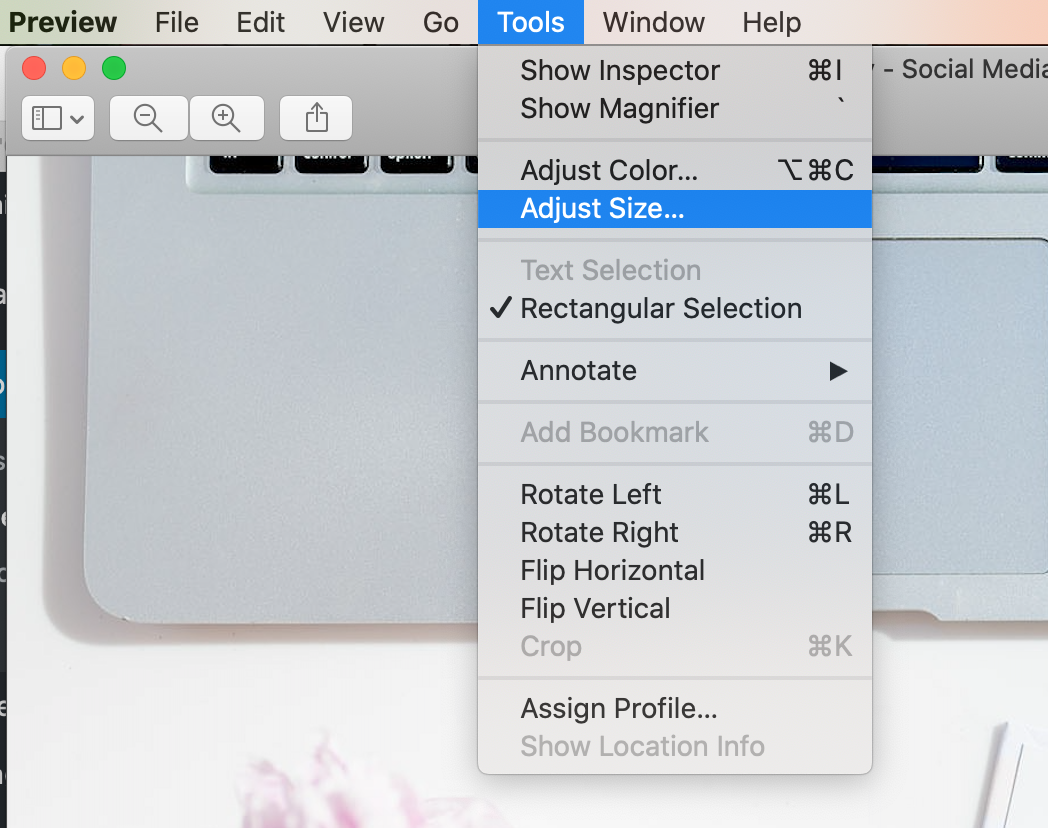Choose Adjust Color to edit image

click(x=610, y=170)
